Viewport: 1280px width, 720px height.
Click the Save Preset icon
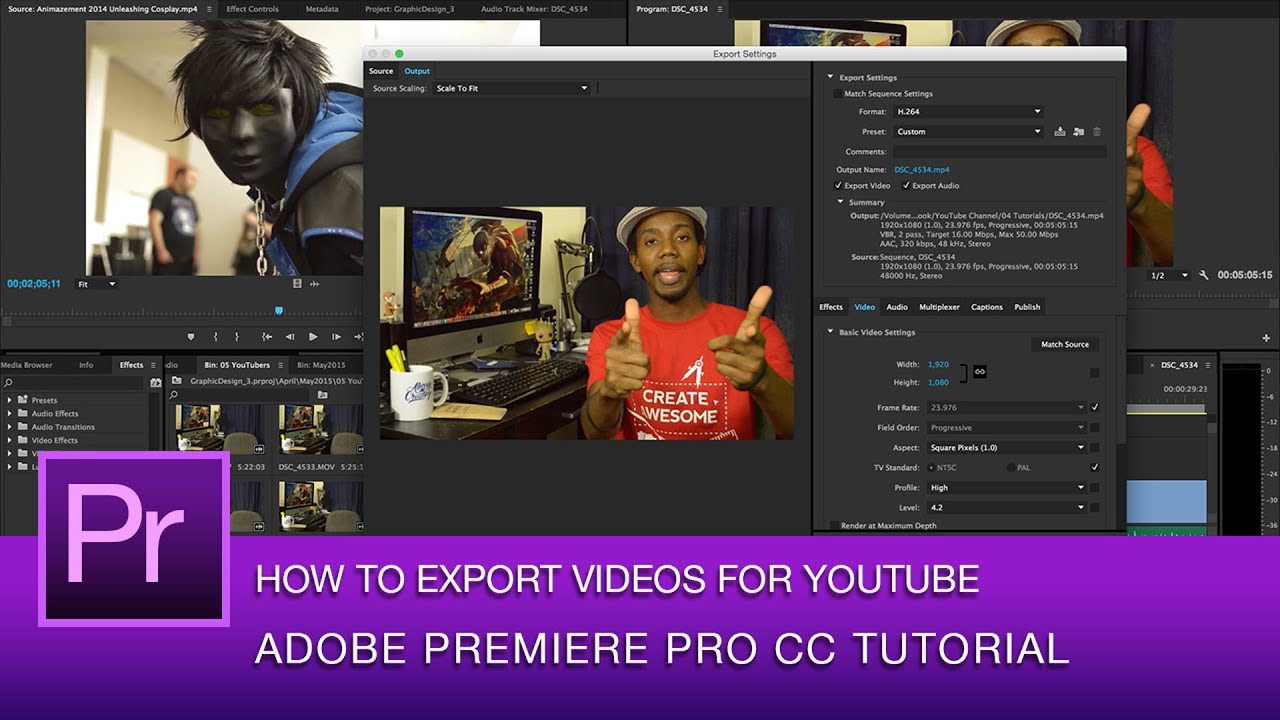(1060, 132)
